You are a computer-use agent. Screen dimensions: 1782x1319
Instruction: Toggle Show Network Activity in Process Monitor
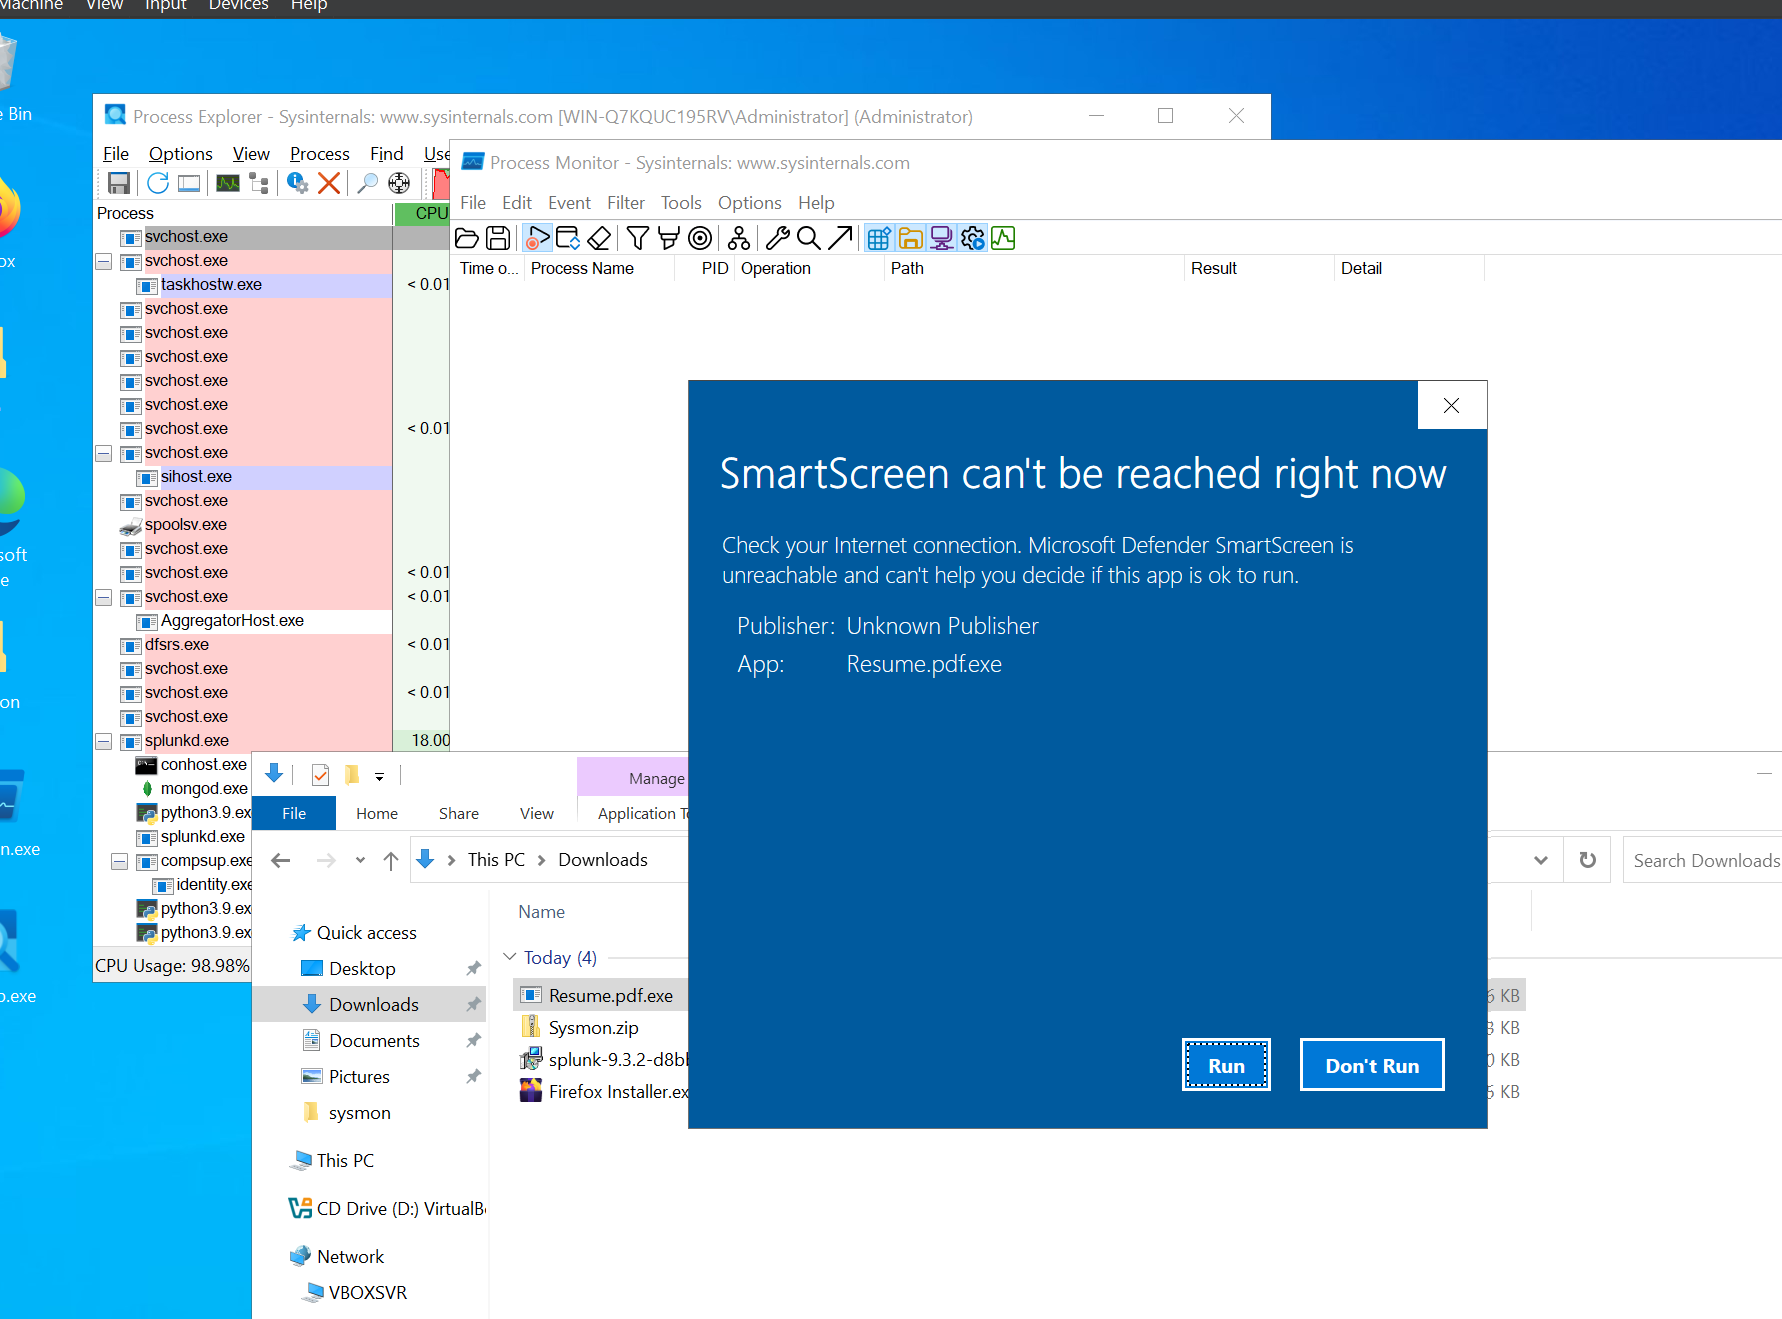point(941,238)
